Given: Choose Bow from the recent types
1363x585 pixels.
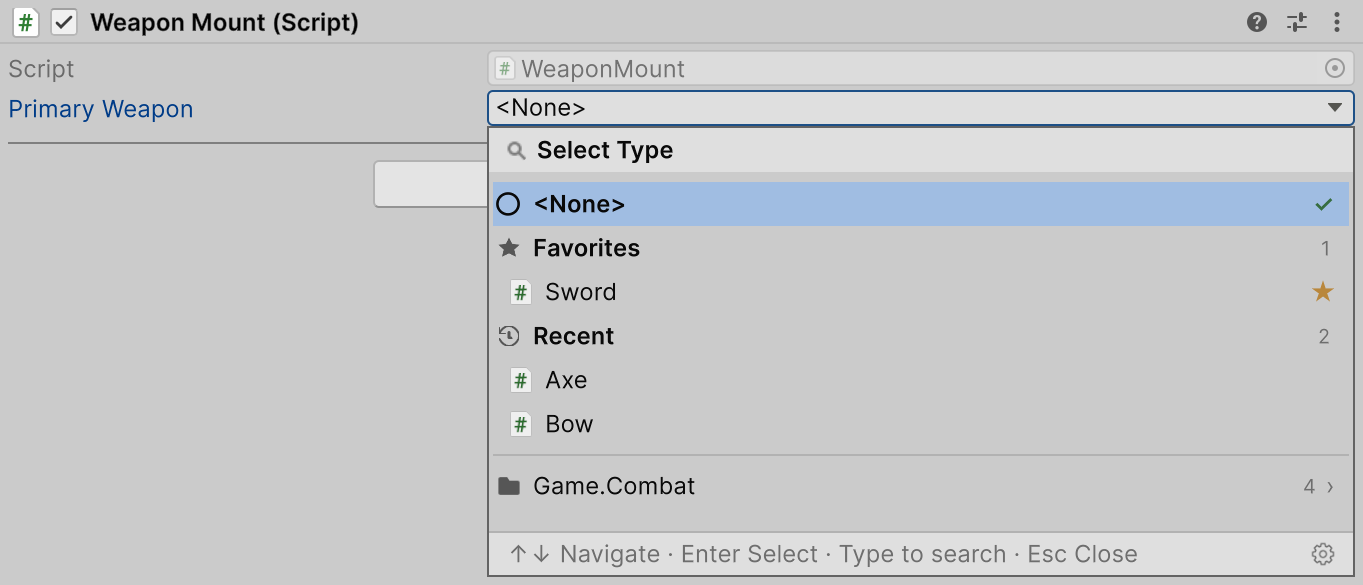Looking at the screenshot, I should tap(918, 424).
